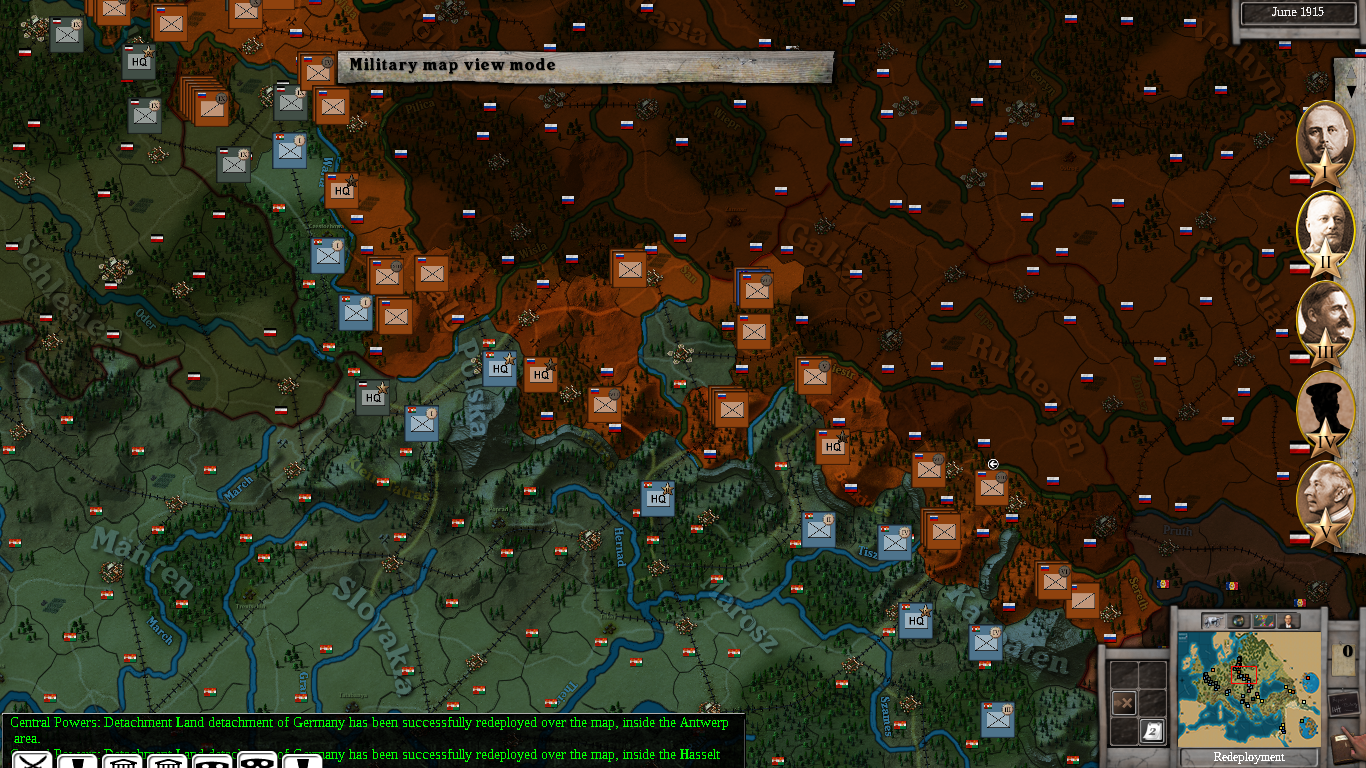Click the June 1915 date display

point(1297,13)
